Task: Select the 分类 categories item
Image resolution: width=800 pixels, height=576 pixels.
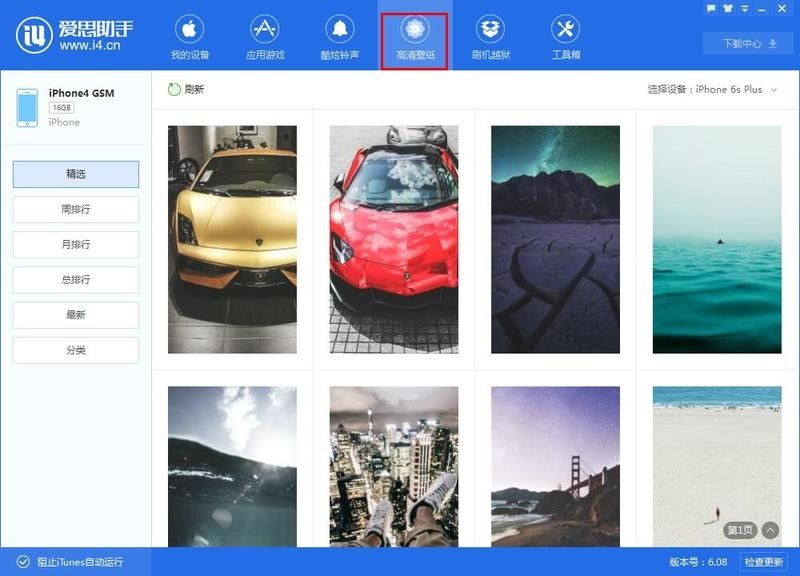Action: 76,350
